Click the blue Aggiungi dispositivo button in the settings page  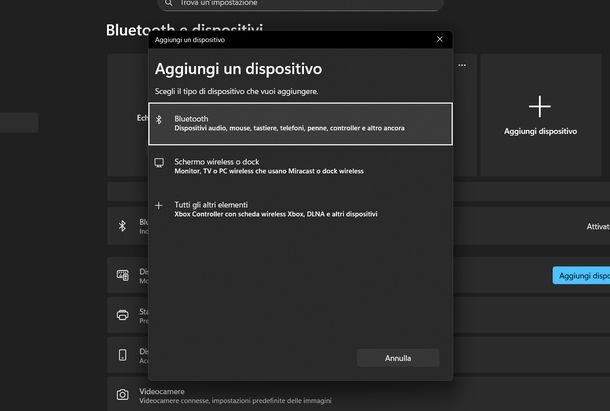pos(581,276)
